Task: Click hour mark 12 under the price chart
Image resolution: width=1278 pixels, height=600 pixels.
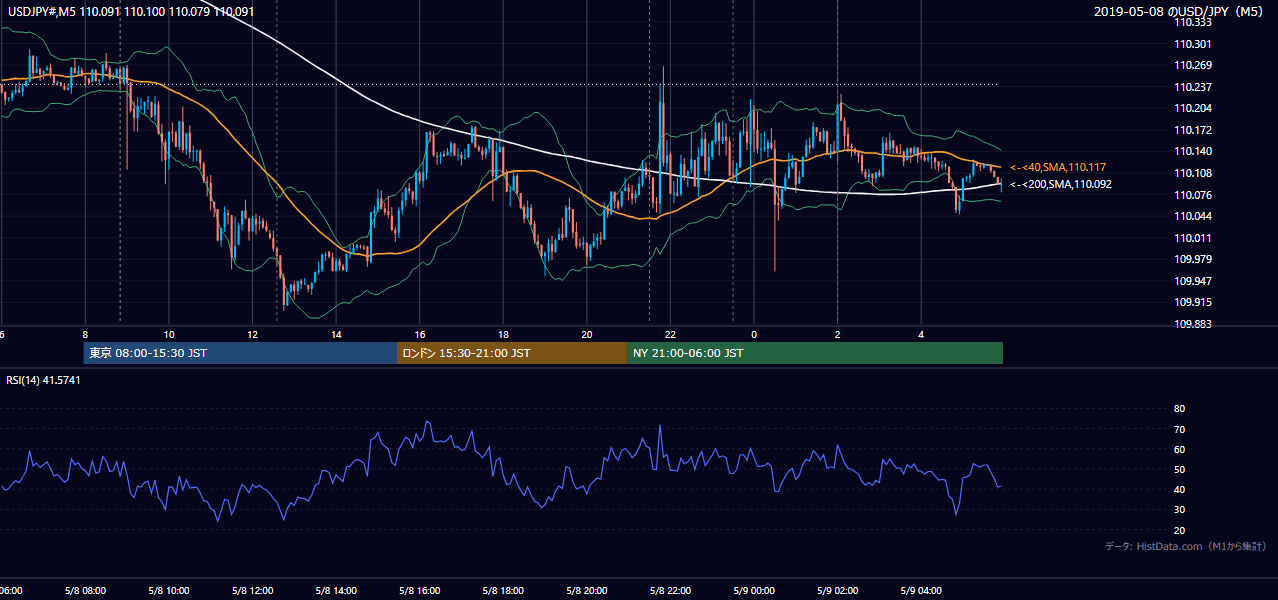Action: pos(253,334)
